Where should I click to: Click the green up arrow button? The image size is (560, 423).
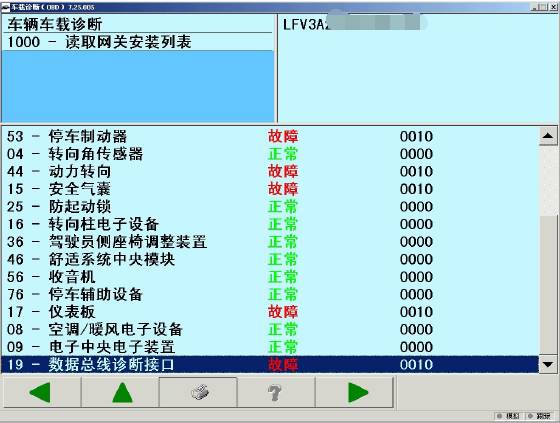[x=121, y=392]
